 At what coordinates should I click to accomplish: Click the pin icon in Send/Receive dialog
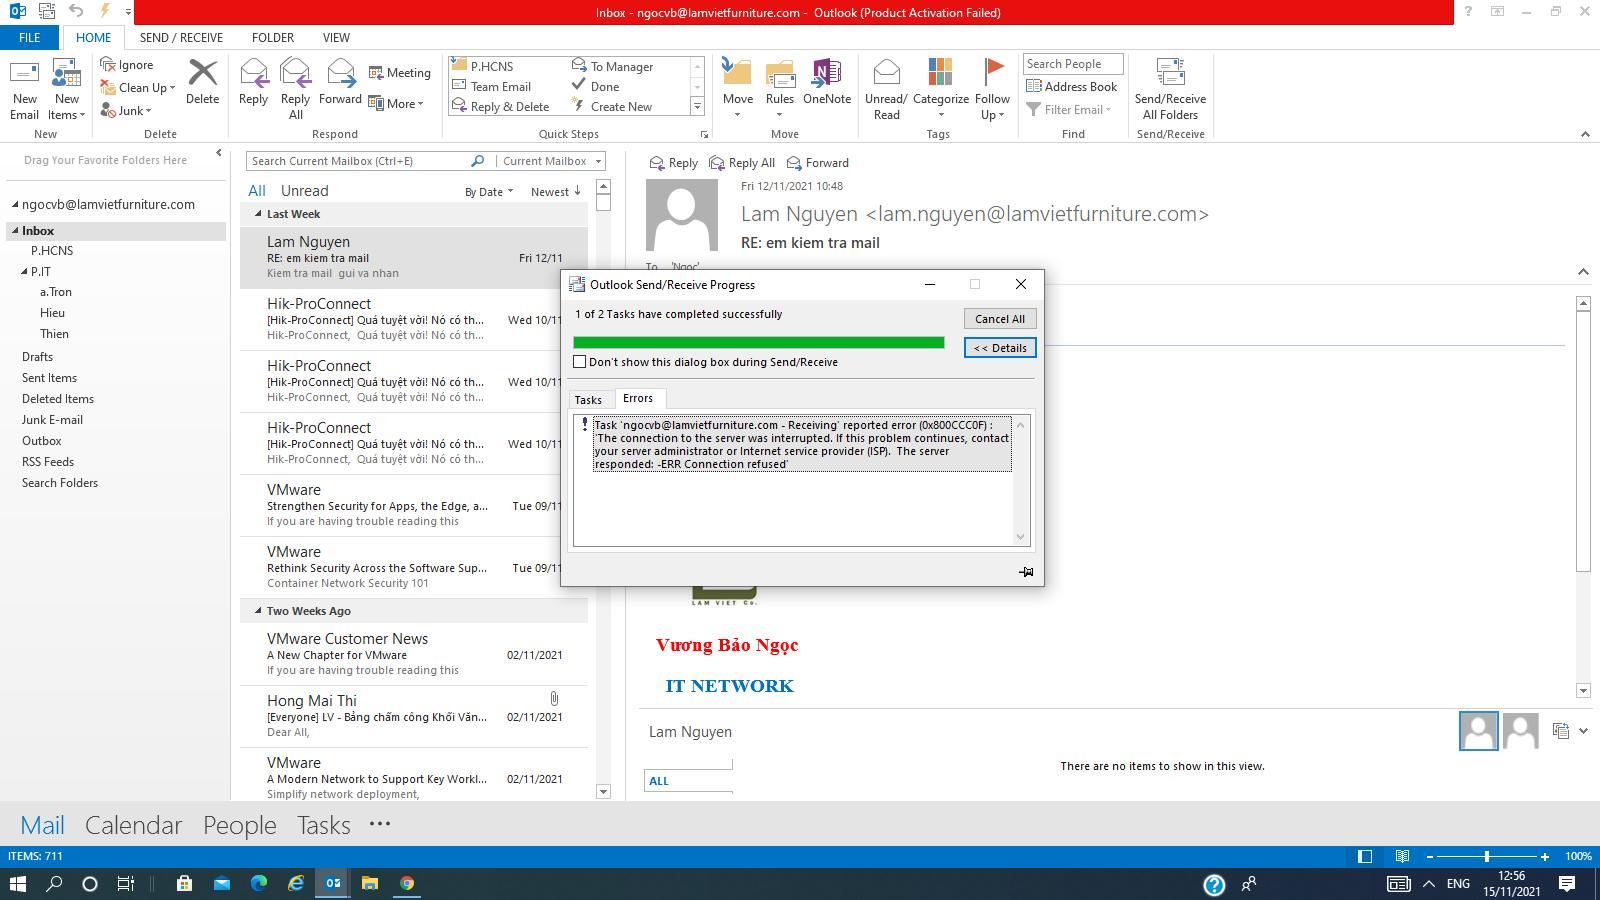[x=1025, y=572]
